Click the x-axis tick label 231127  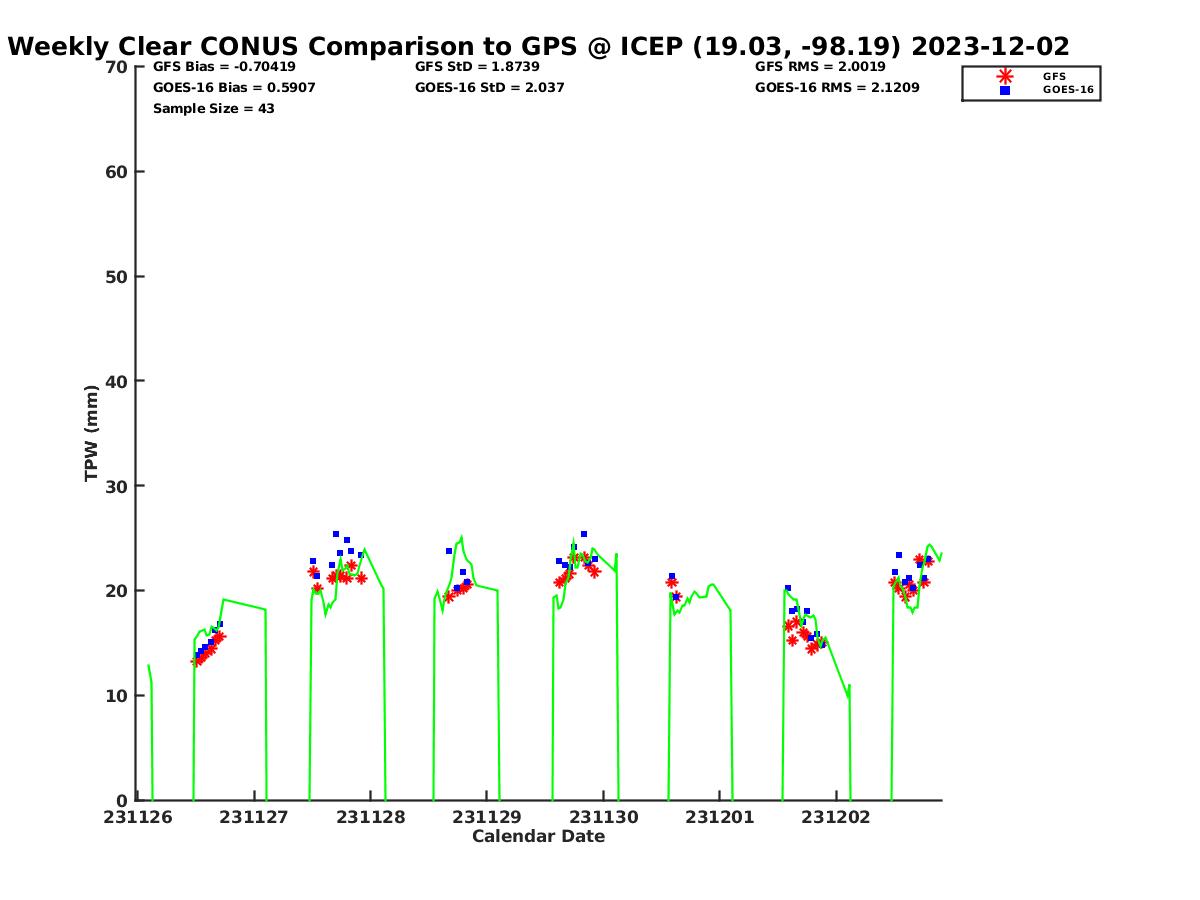click(254, 817)
